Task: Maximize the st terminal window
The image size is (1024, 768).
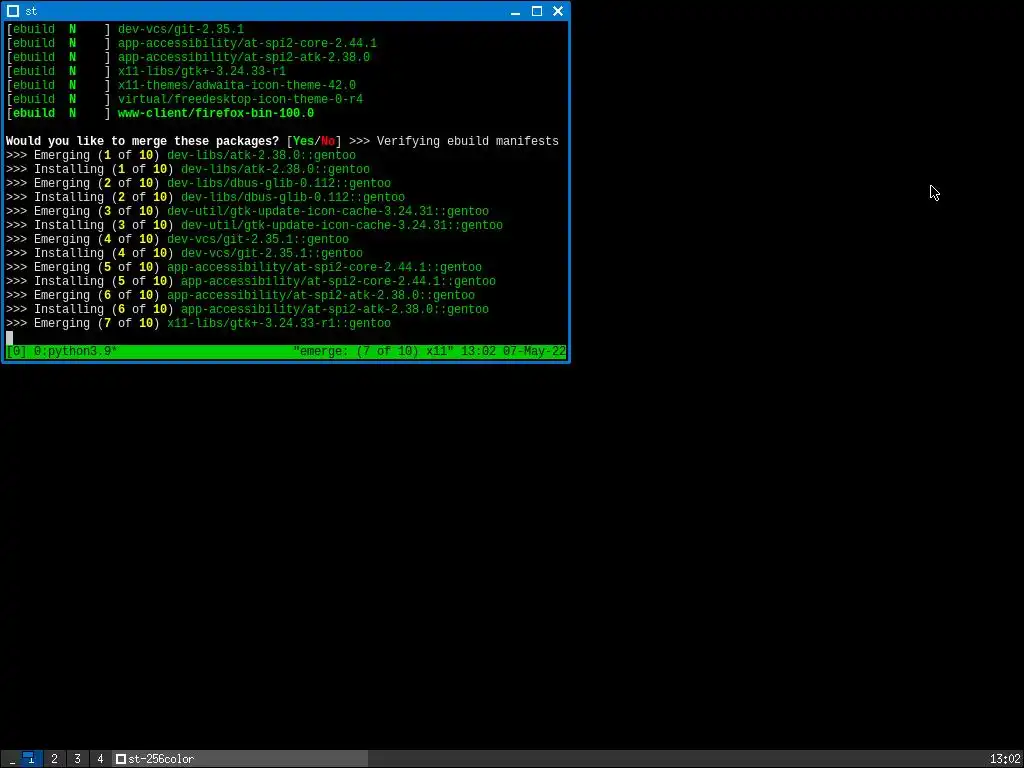Action: tap(537, 11)
